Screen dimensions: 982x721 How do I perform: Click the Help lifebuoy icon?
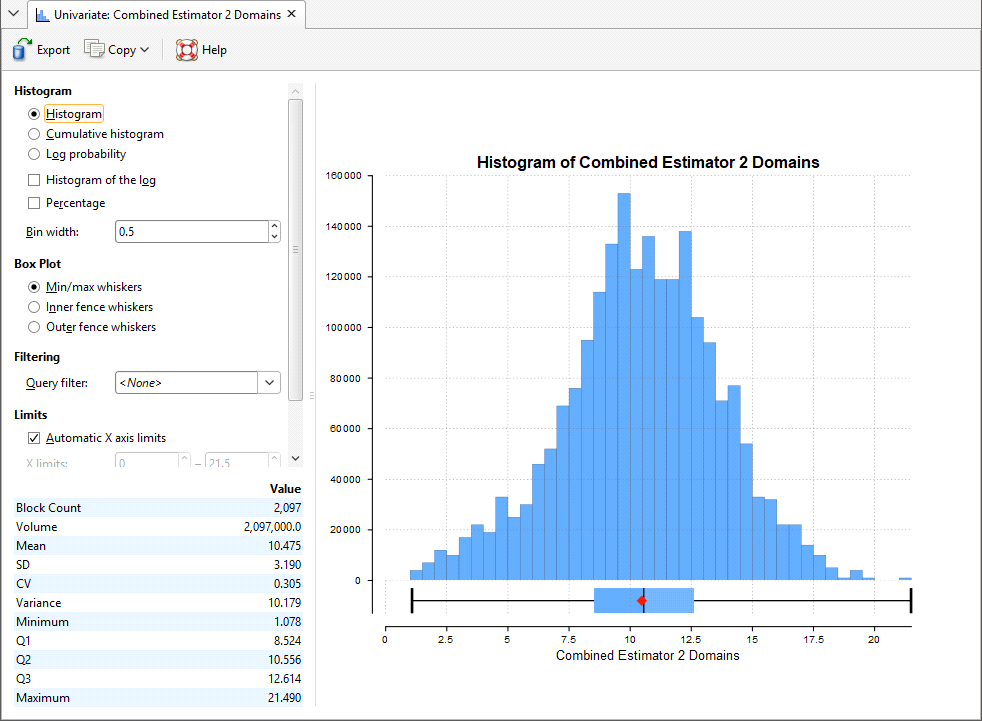point(186,50)
